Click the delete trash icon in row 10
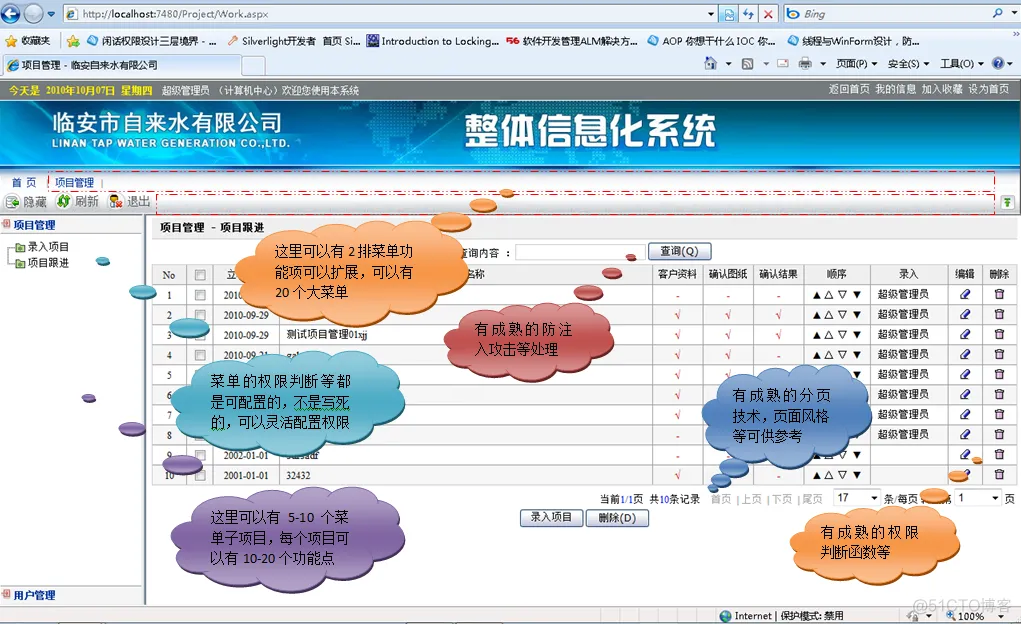The height and width of the screenshot is (624, 1021). [x=1000, y=474]
